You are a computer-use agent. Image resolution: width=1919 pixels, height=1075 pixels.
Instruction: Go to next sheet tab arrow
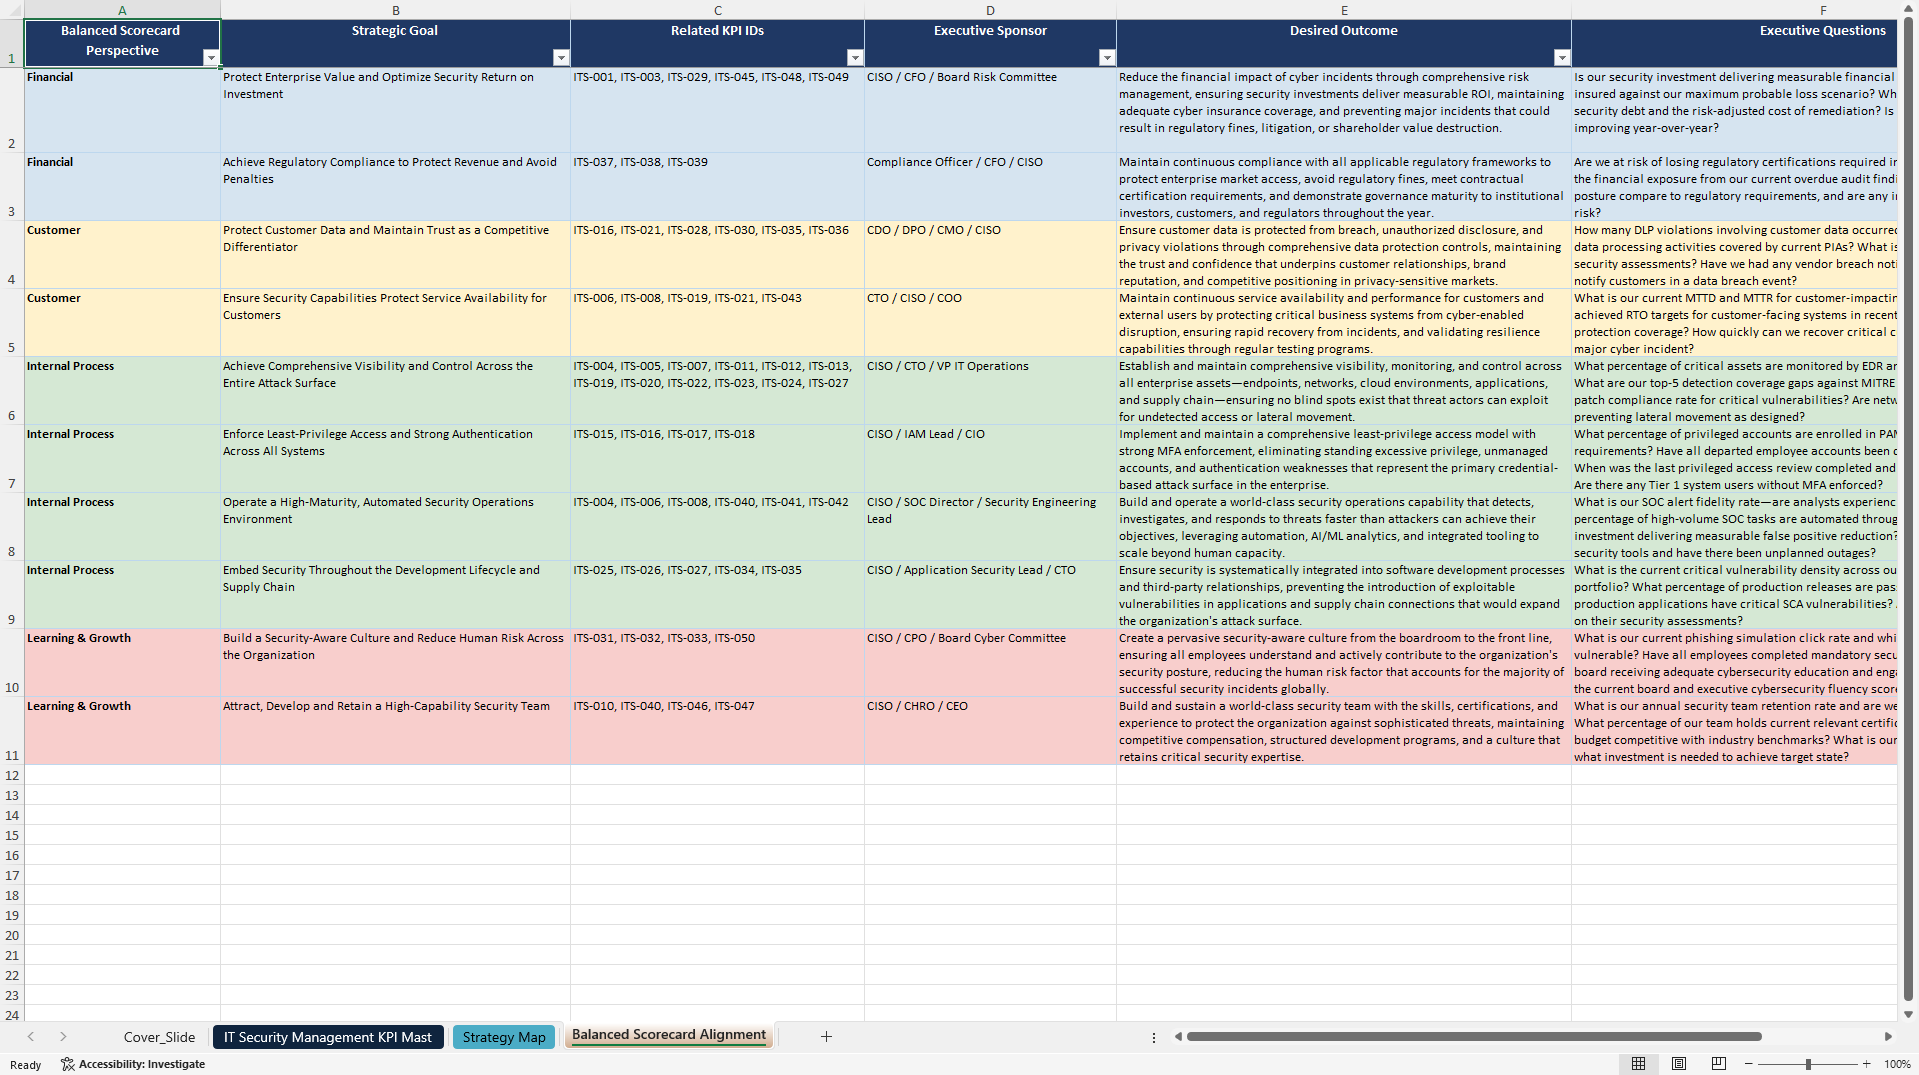63,1037
